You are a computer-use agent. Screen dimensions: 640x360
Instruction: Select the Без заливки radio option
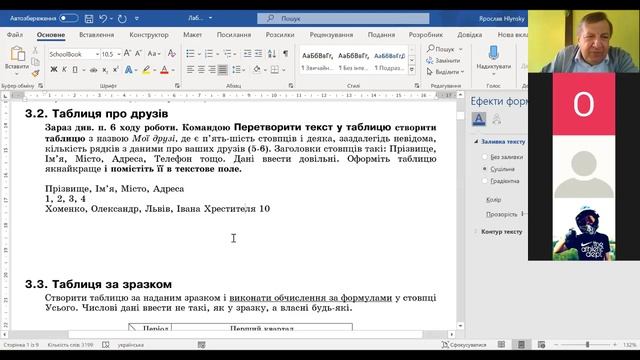click(x=485, y=157)
